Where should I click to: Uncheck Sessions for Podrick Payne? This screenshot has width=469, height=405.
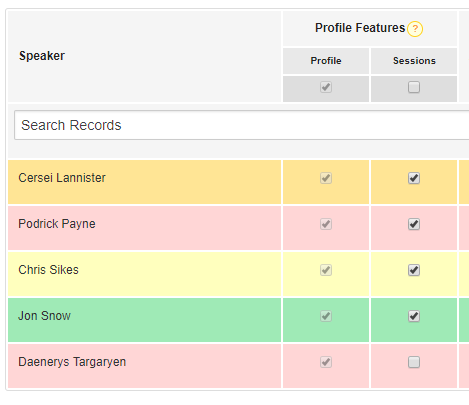point(414,224)
